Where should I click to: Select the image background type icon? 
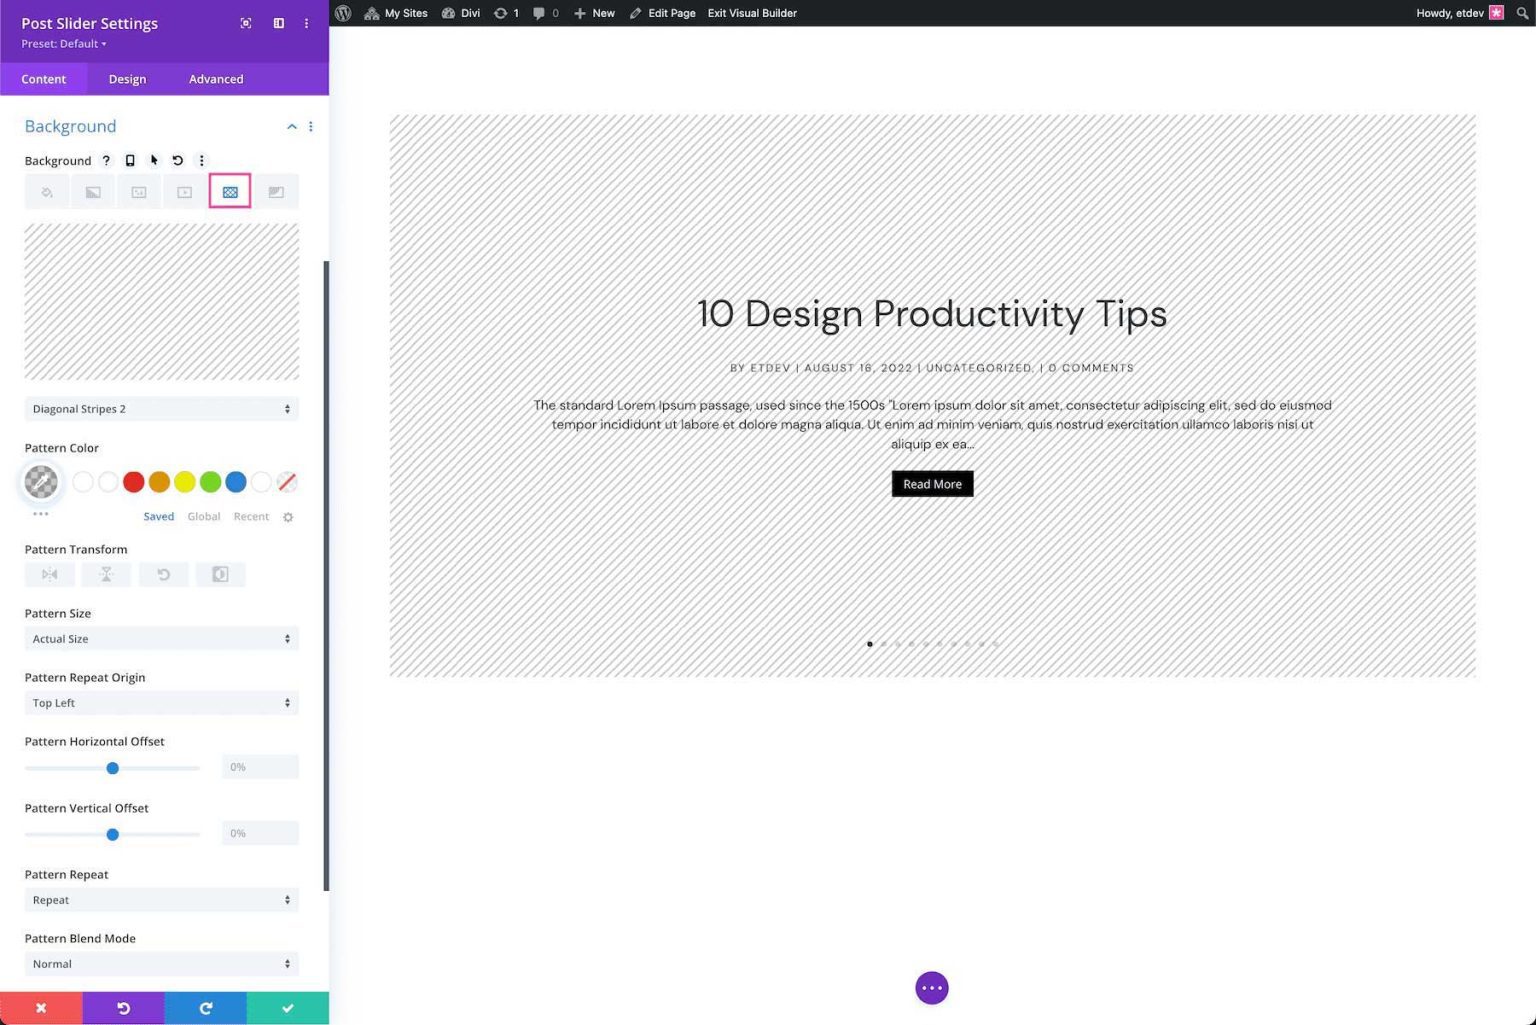pyautogui.click(x=138, y=191)
